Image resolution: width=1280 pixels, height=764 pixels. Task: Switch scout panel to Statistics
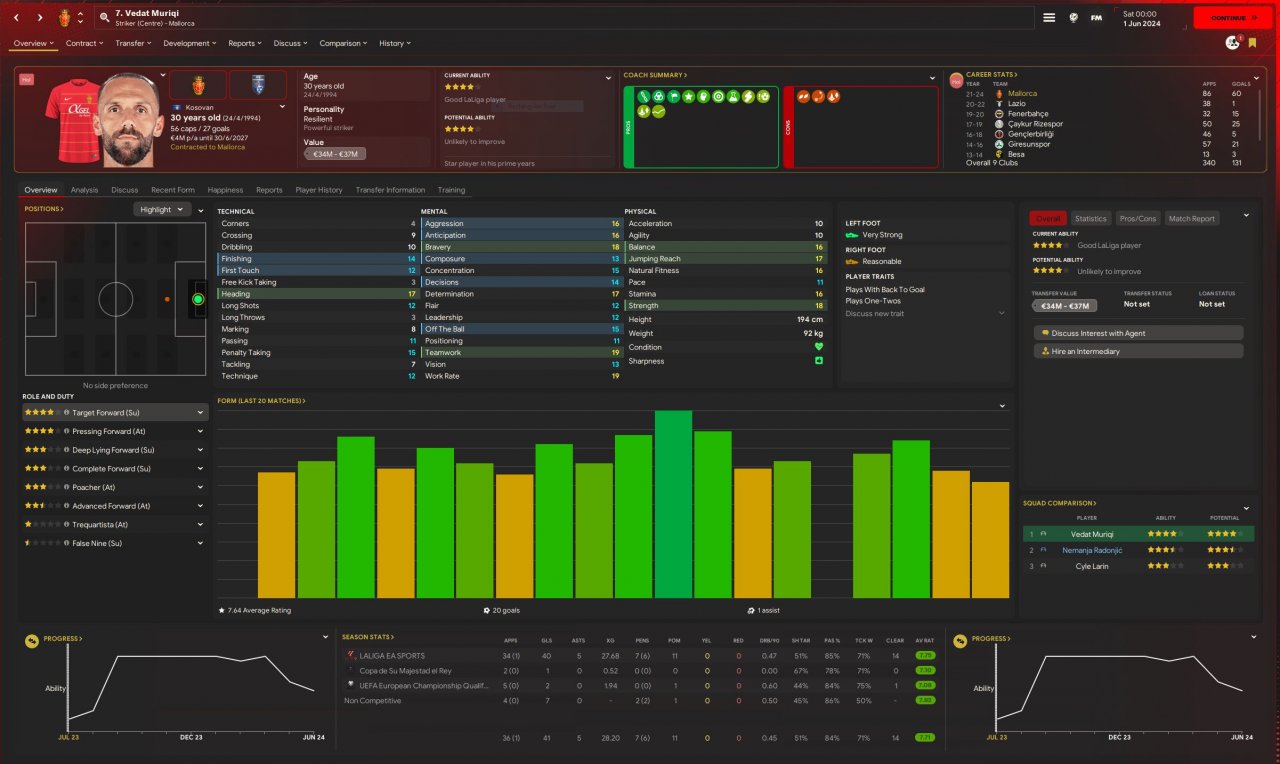point(1091,218)
